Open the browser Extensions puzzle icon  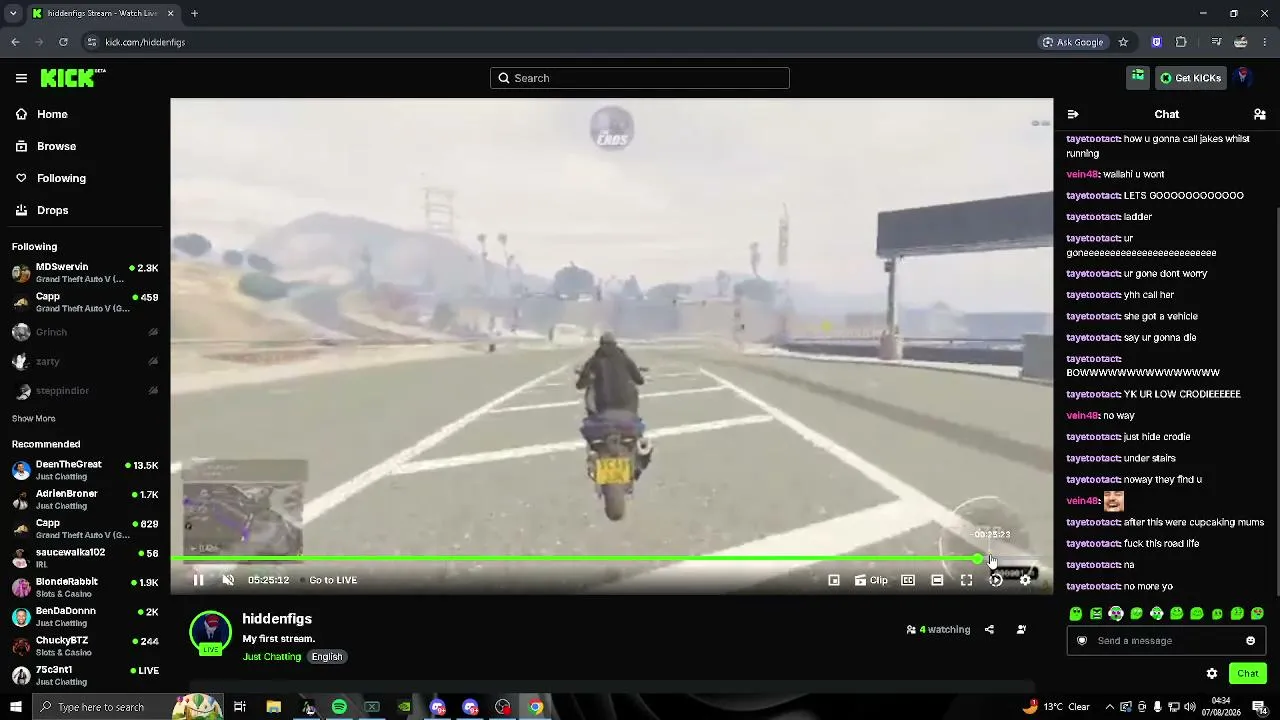(1181, 42)
